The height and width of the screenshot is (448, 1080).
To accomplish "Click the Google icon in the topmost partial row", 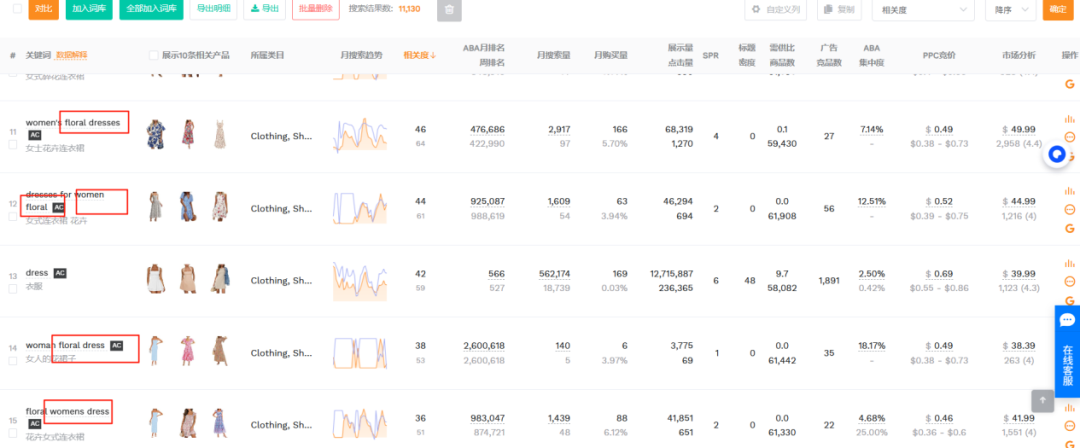I will 1070,84.
